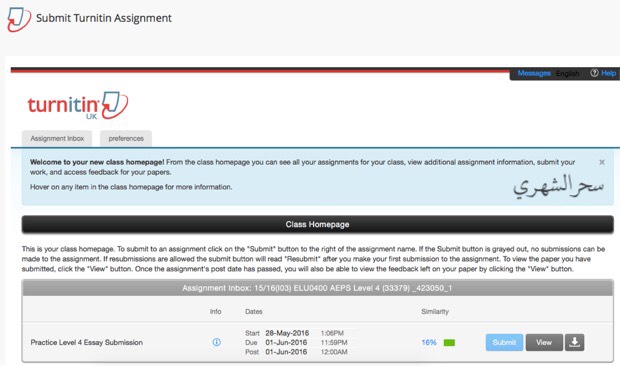This screenshot has width=620, height=366.
Task: Click Practice Level 4 Essay Submission assignment name
Action: click(87, 342)
